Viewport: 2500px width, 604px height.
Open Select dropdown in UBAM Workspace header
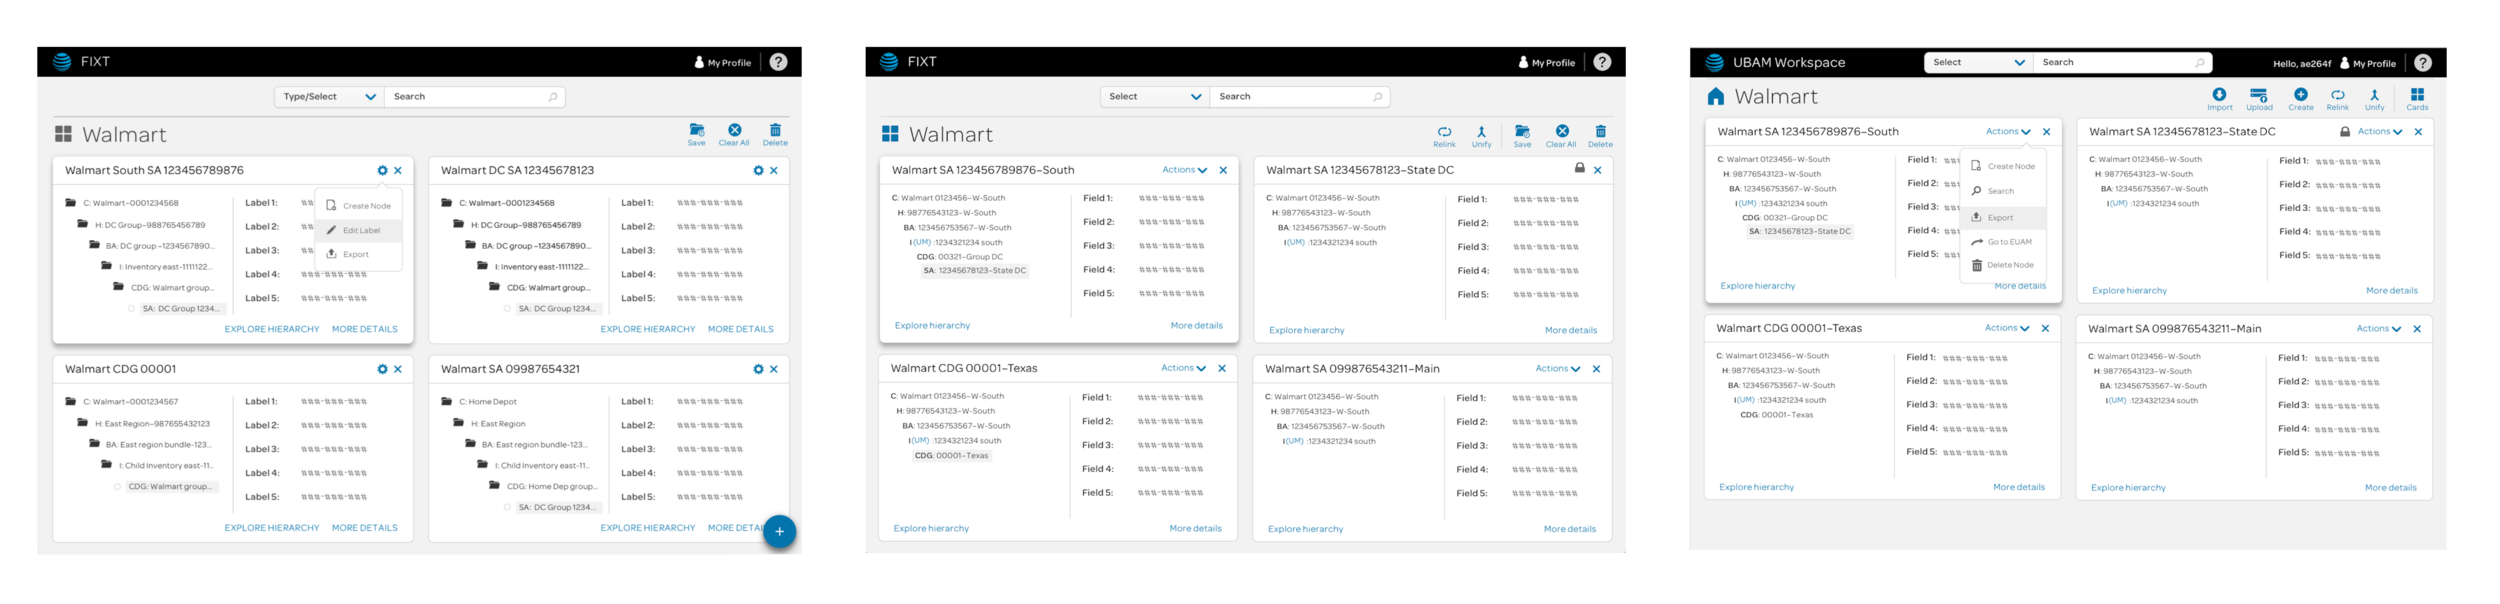[x=1979, y=62]
